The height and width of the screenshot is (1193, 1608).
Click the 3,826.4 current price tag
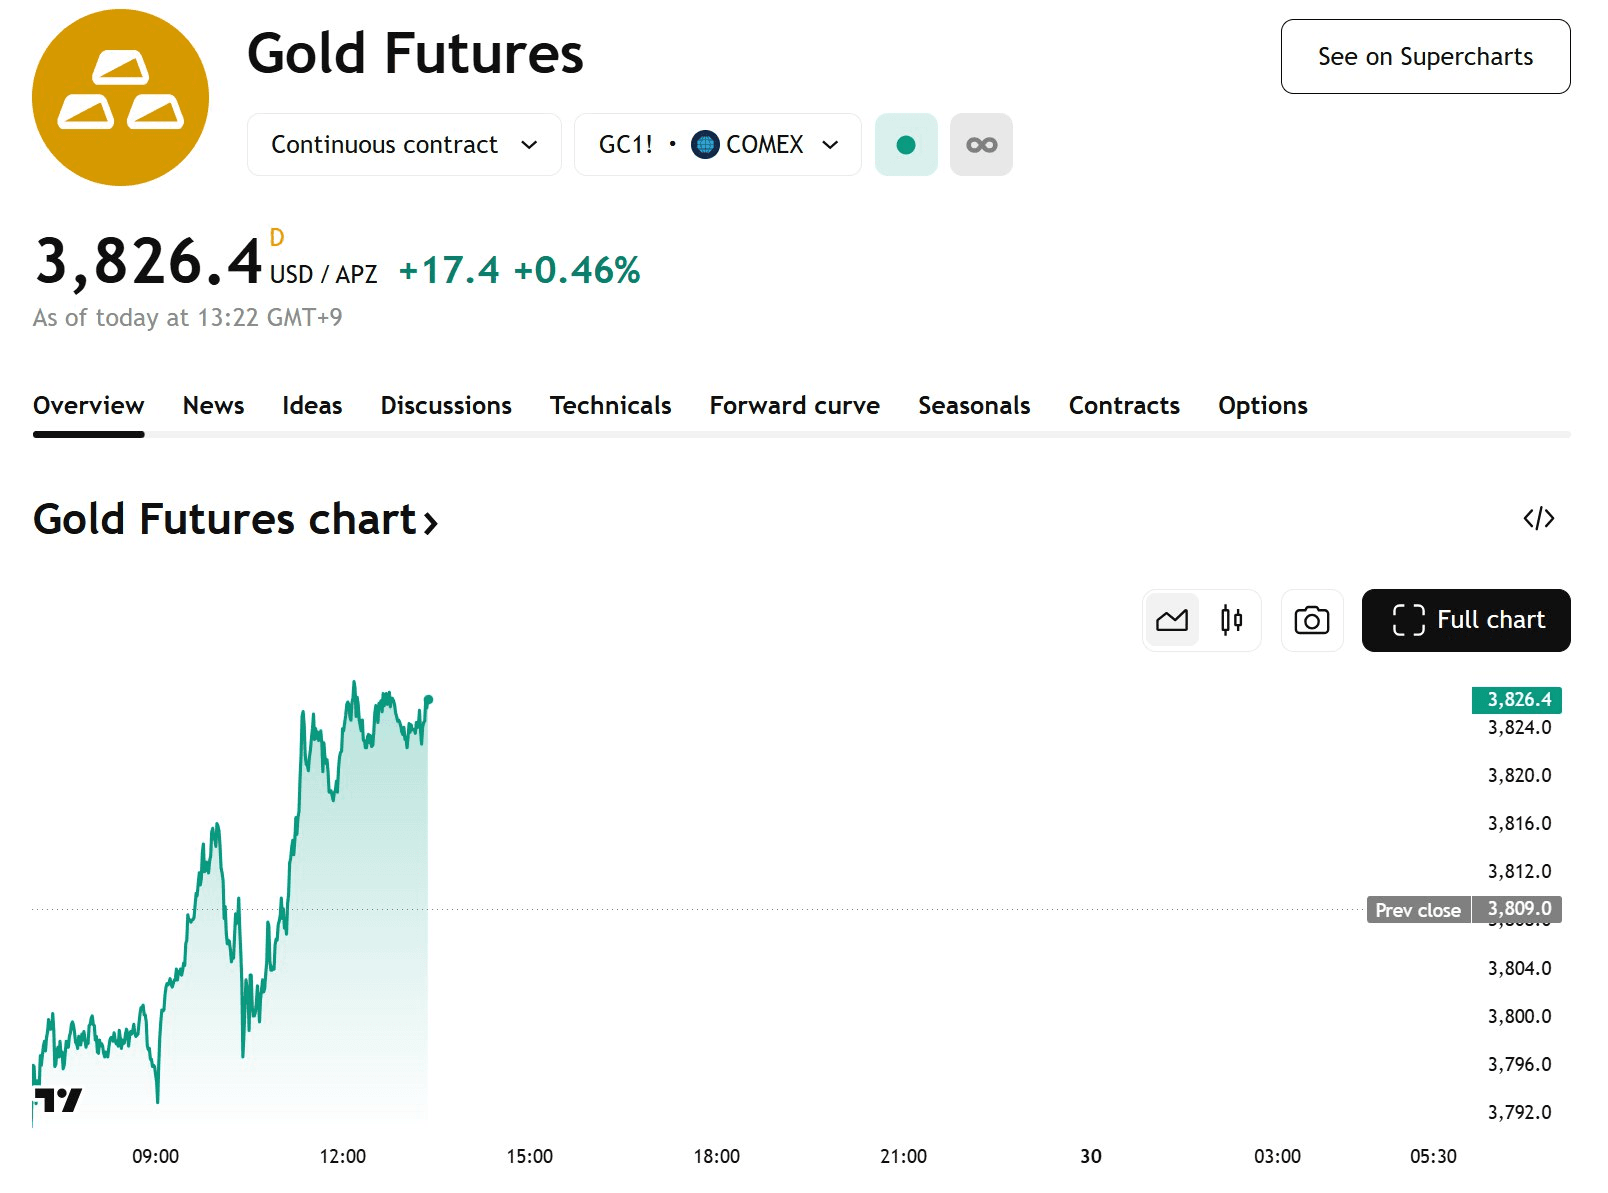(x=1516, y=699)
